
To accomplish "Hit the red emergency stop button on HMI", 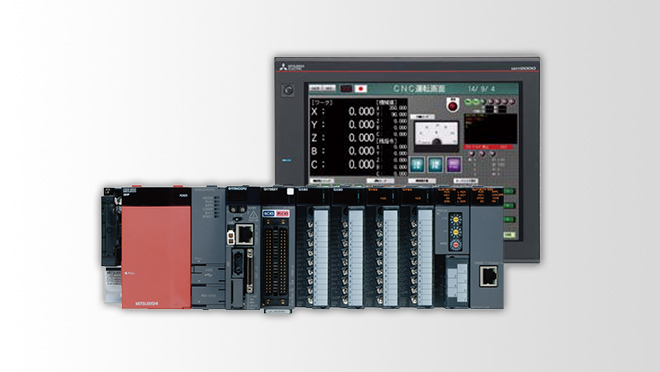I will pyautogui.click(x=452, y=105).
